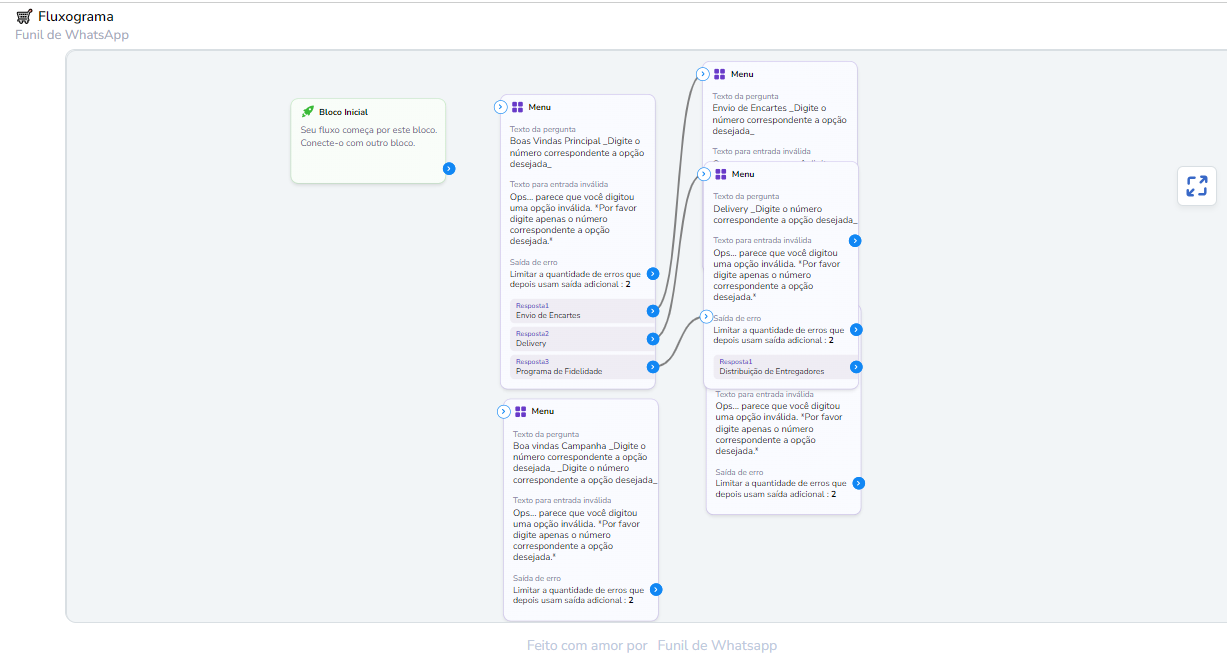Click the rocket icon in Bloco Inicial
The image size is (1227, 659).
(x=308, y=112)
